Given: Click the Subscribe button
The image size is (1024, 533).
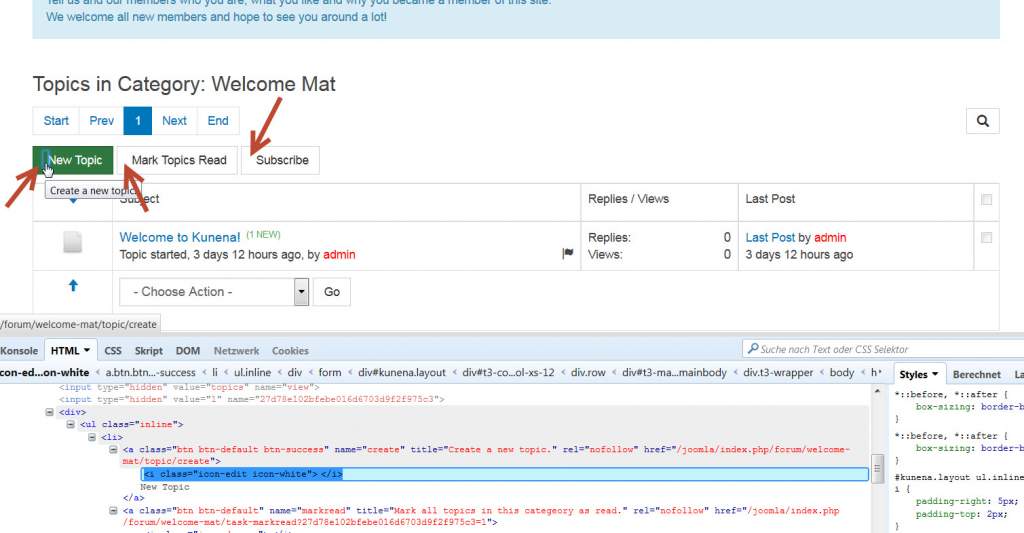Looking at the screenshot, I should (281, 160).
